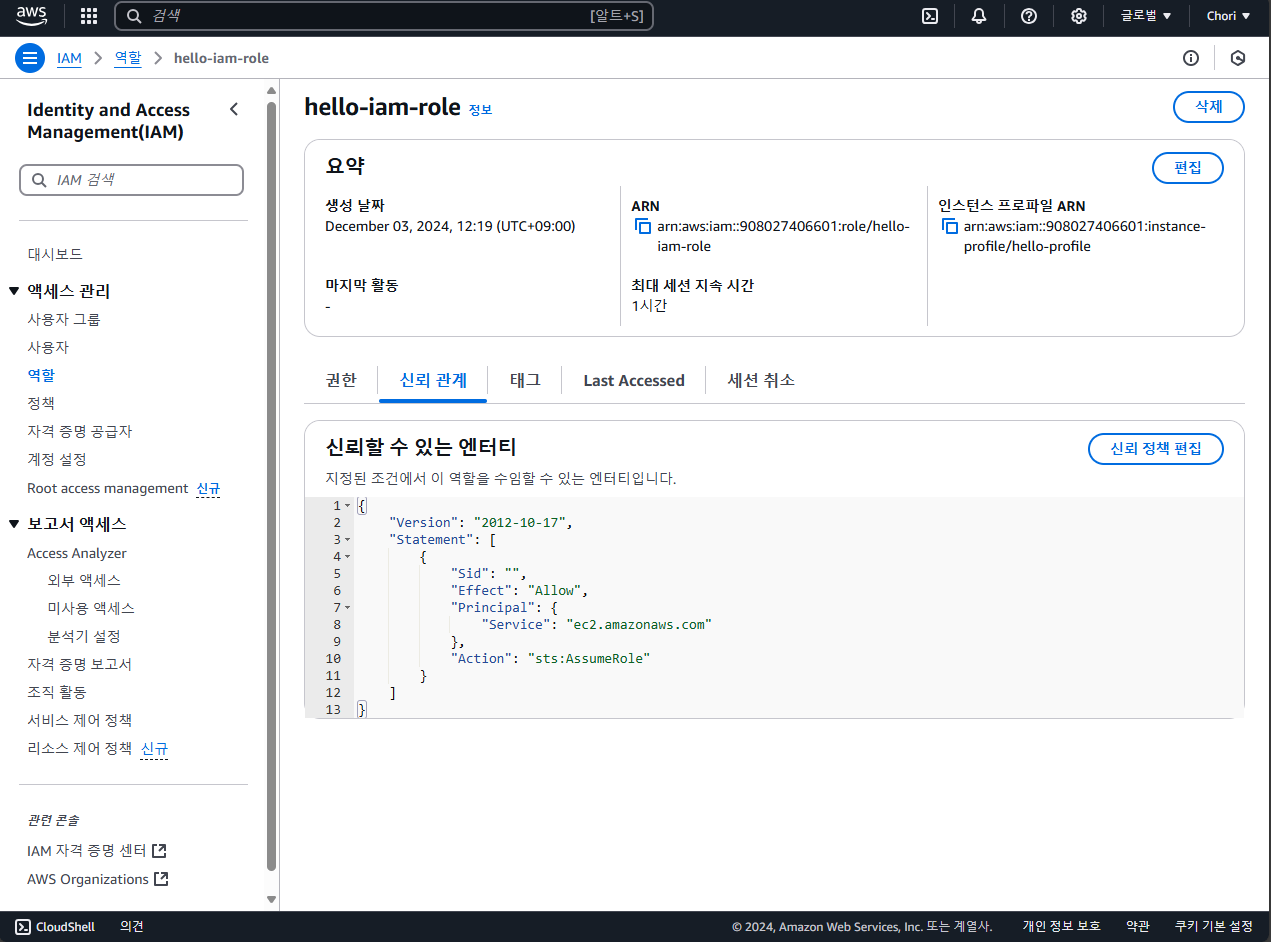Open 분석기 설정 in the sidebar
Screen dimensions: 1271x942
click(x=84, y=636)
